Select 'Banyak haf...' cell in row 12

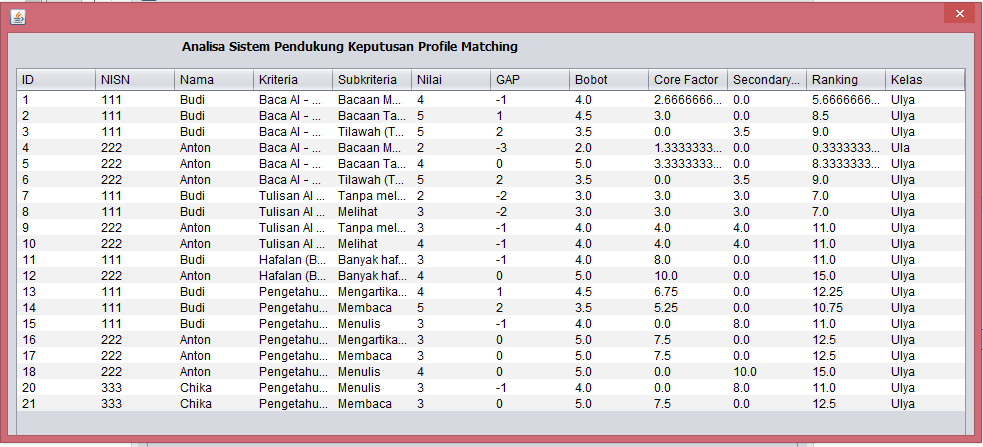click(372, 276)
